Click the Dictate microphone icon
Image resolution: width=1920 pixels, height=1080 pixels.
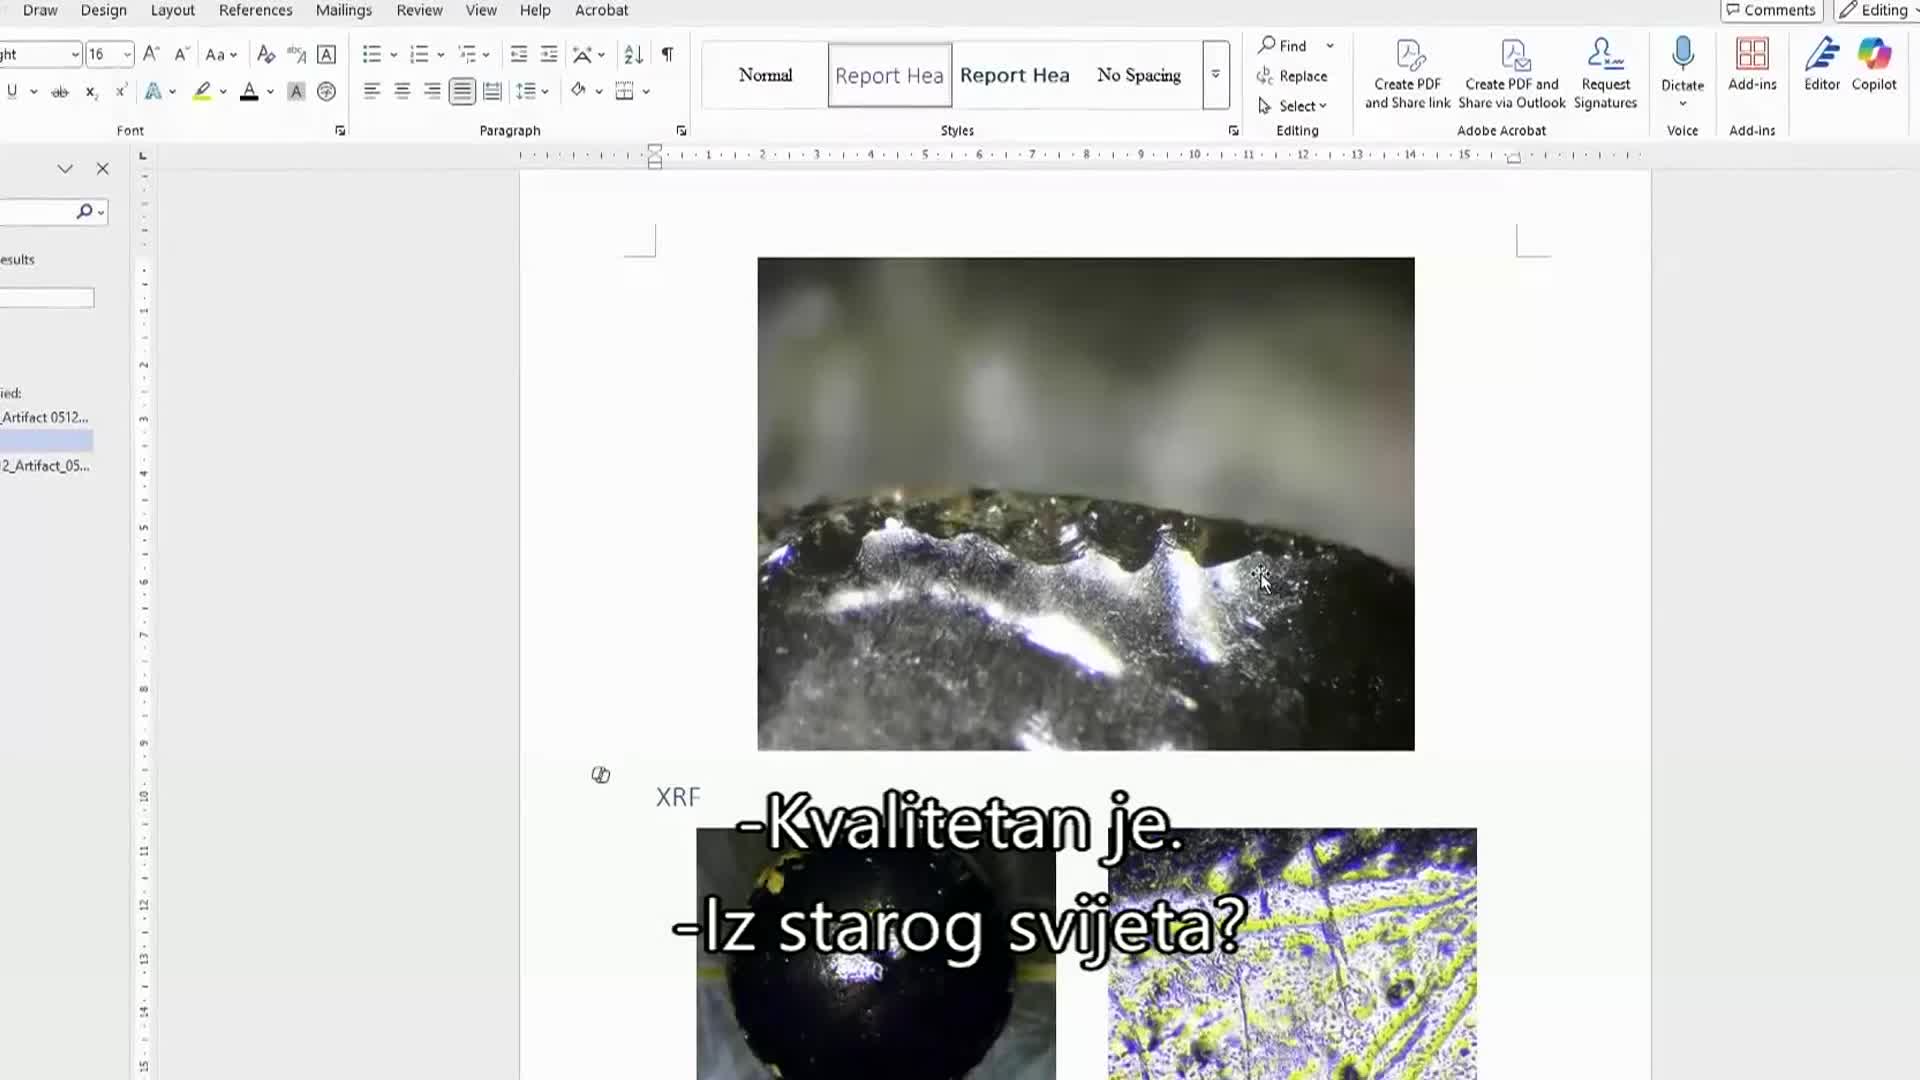1682,55
